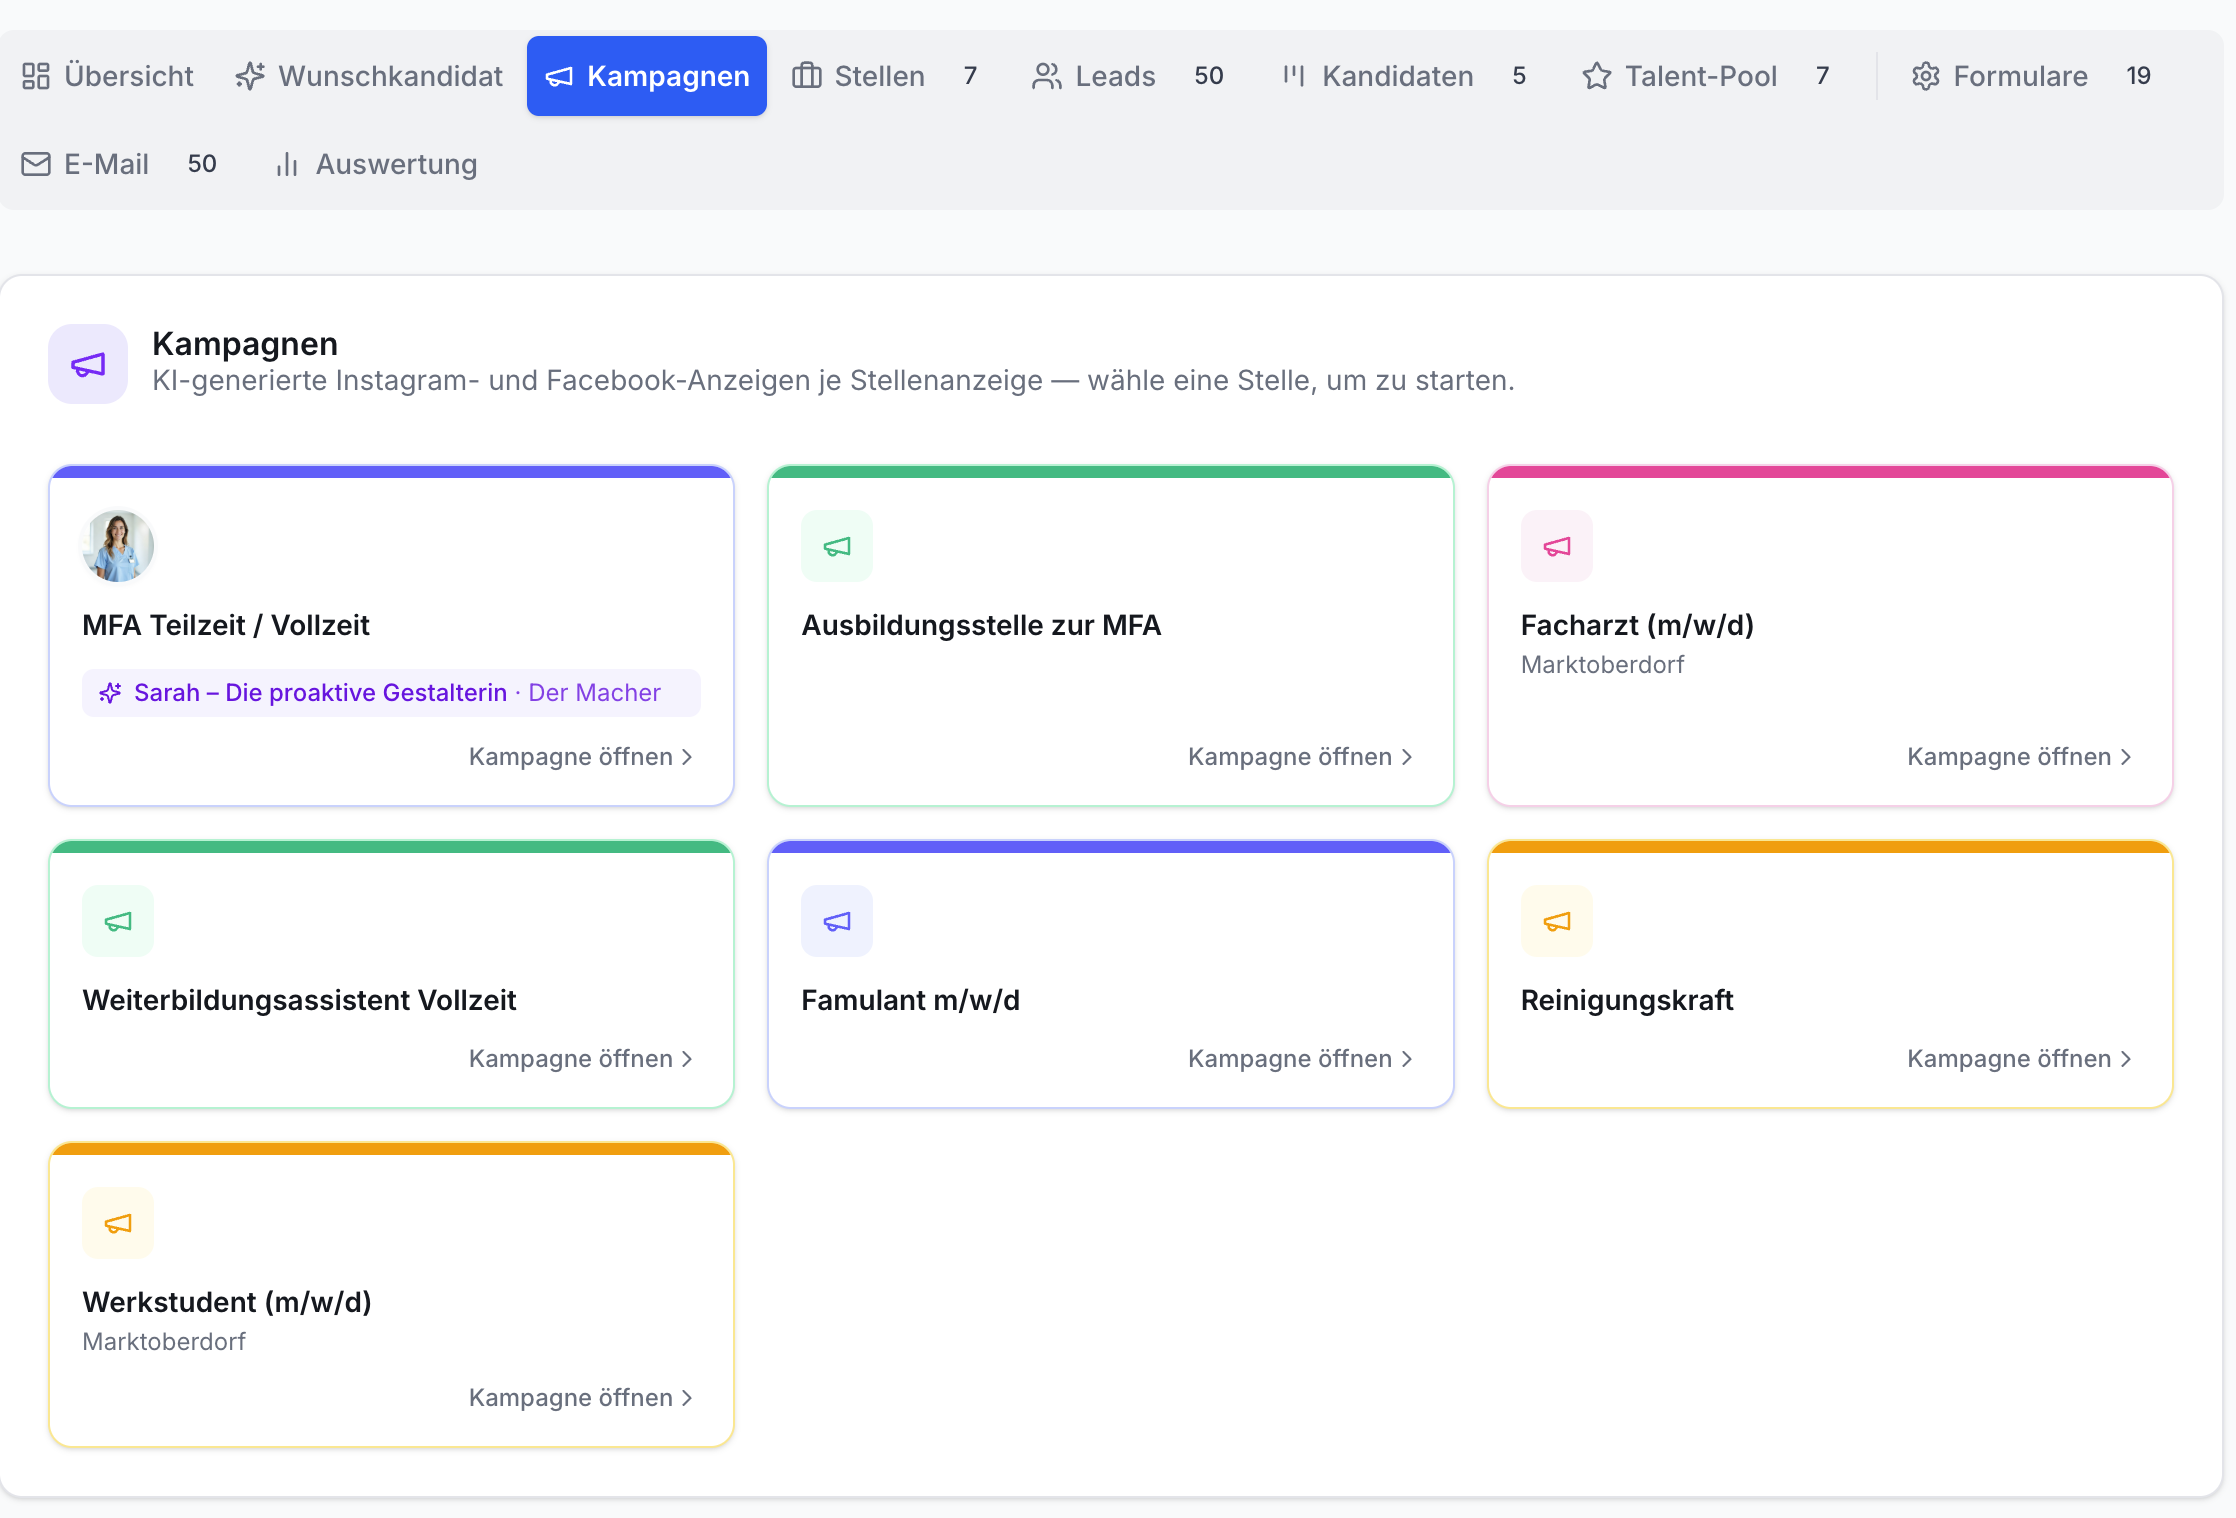Click the pink megaphone on Facharzt card
The height and width of the screenshot is (1518, 2236).
[1557, 546]
